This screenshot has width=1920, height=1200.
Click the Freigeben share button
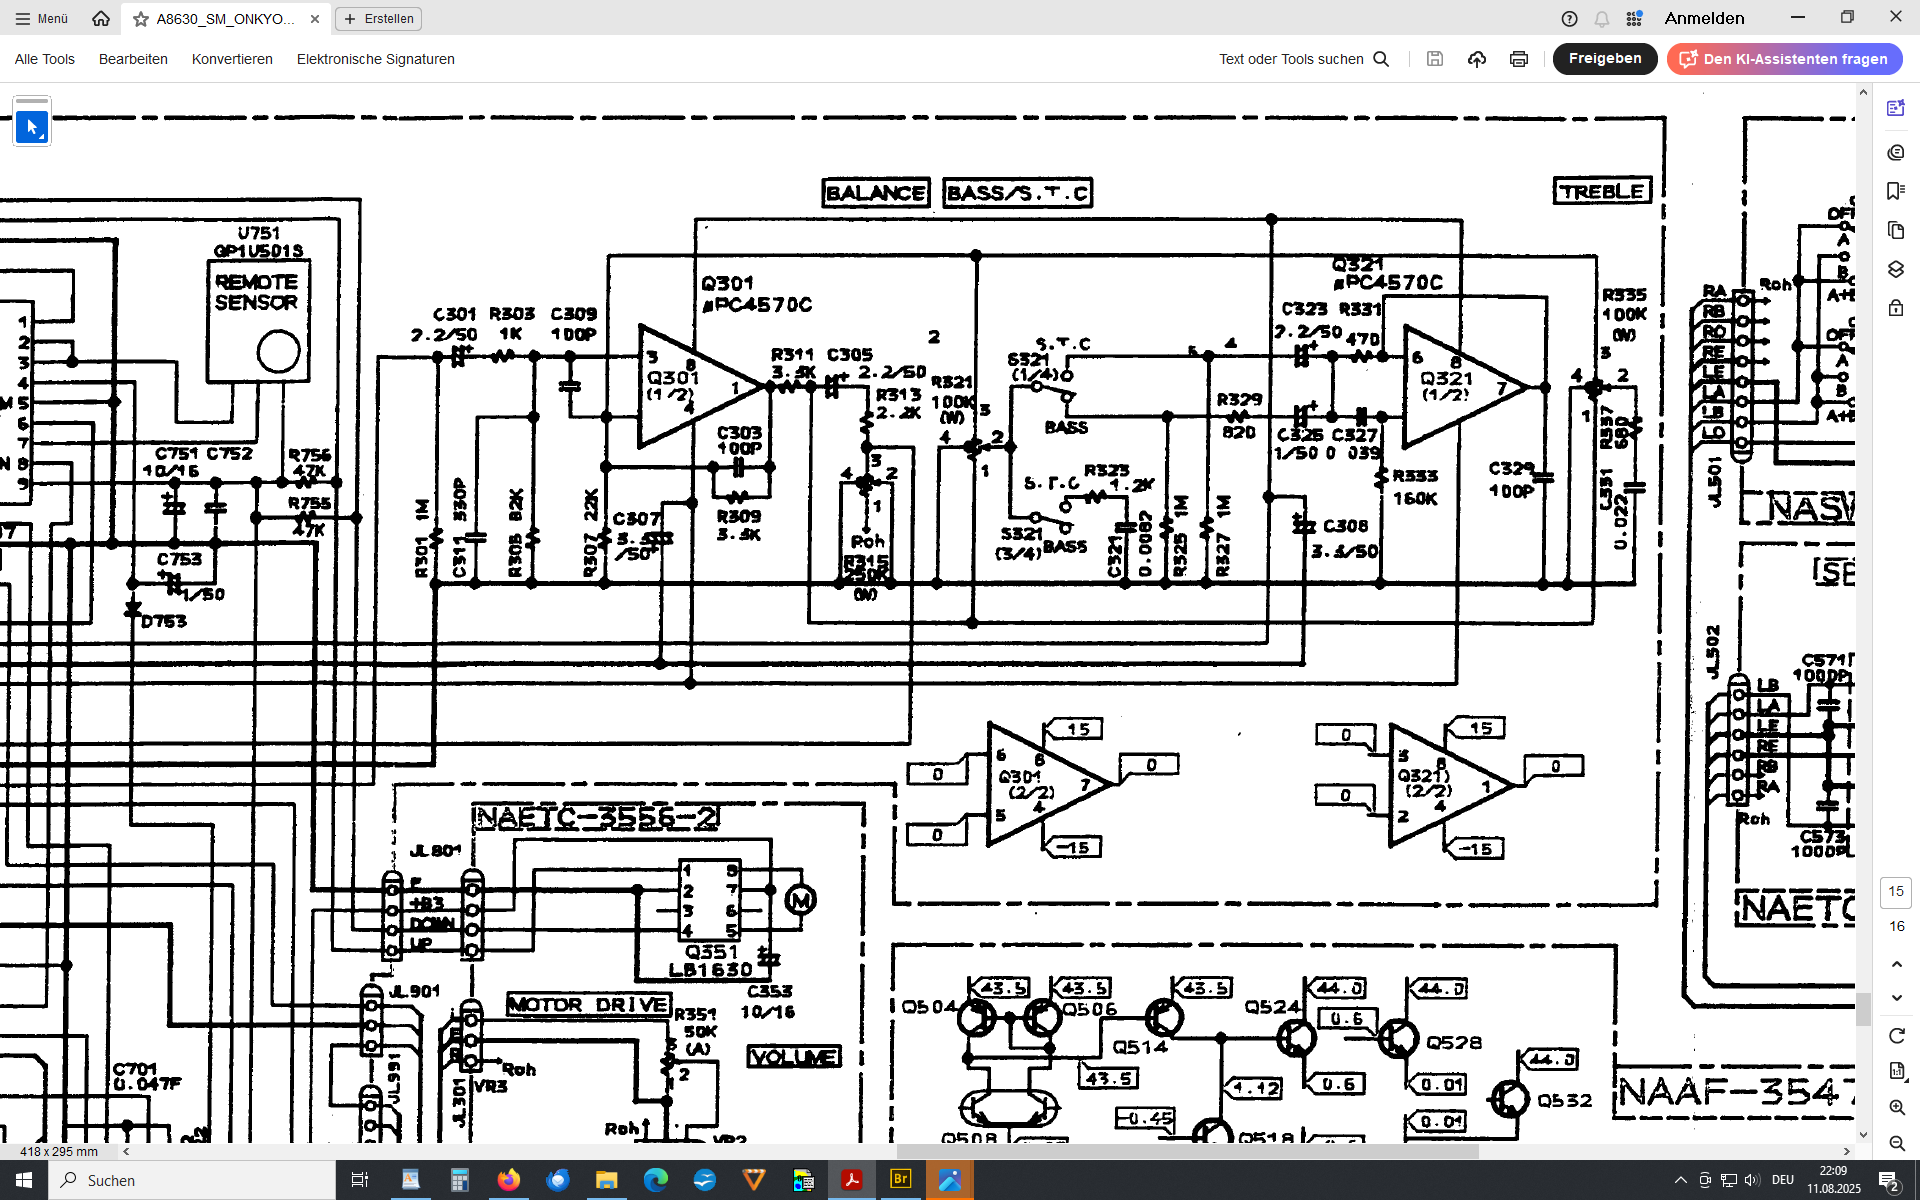click(1605, 59)
